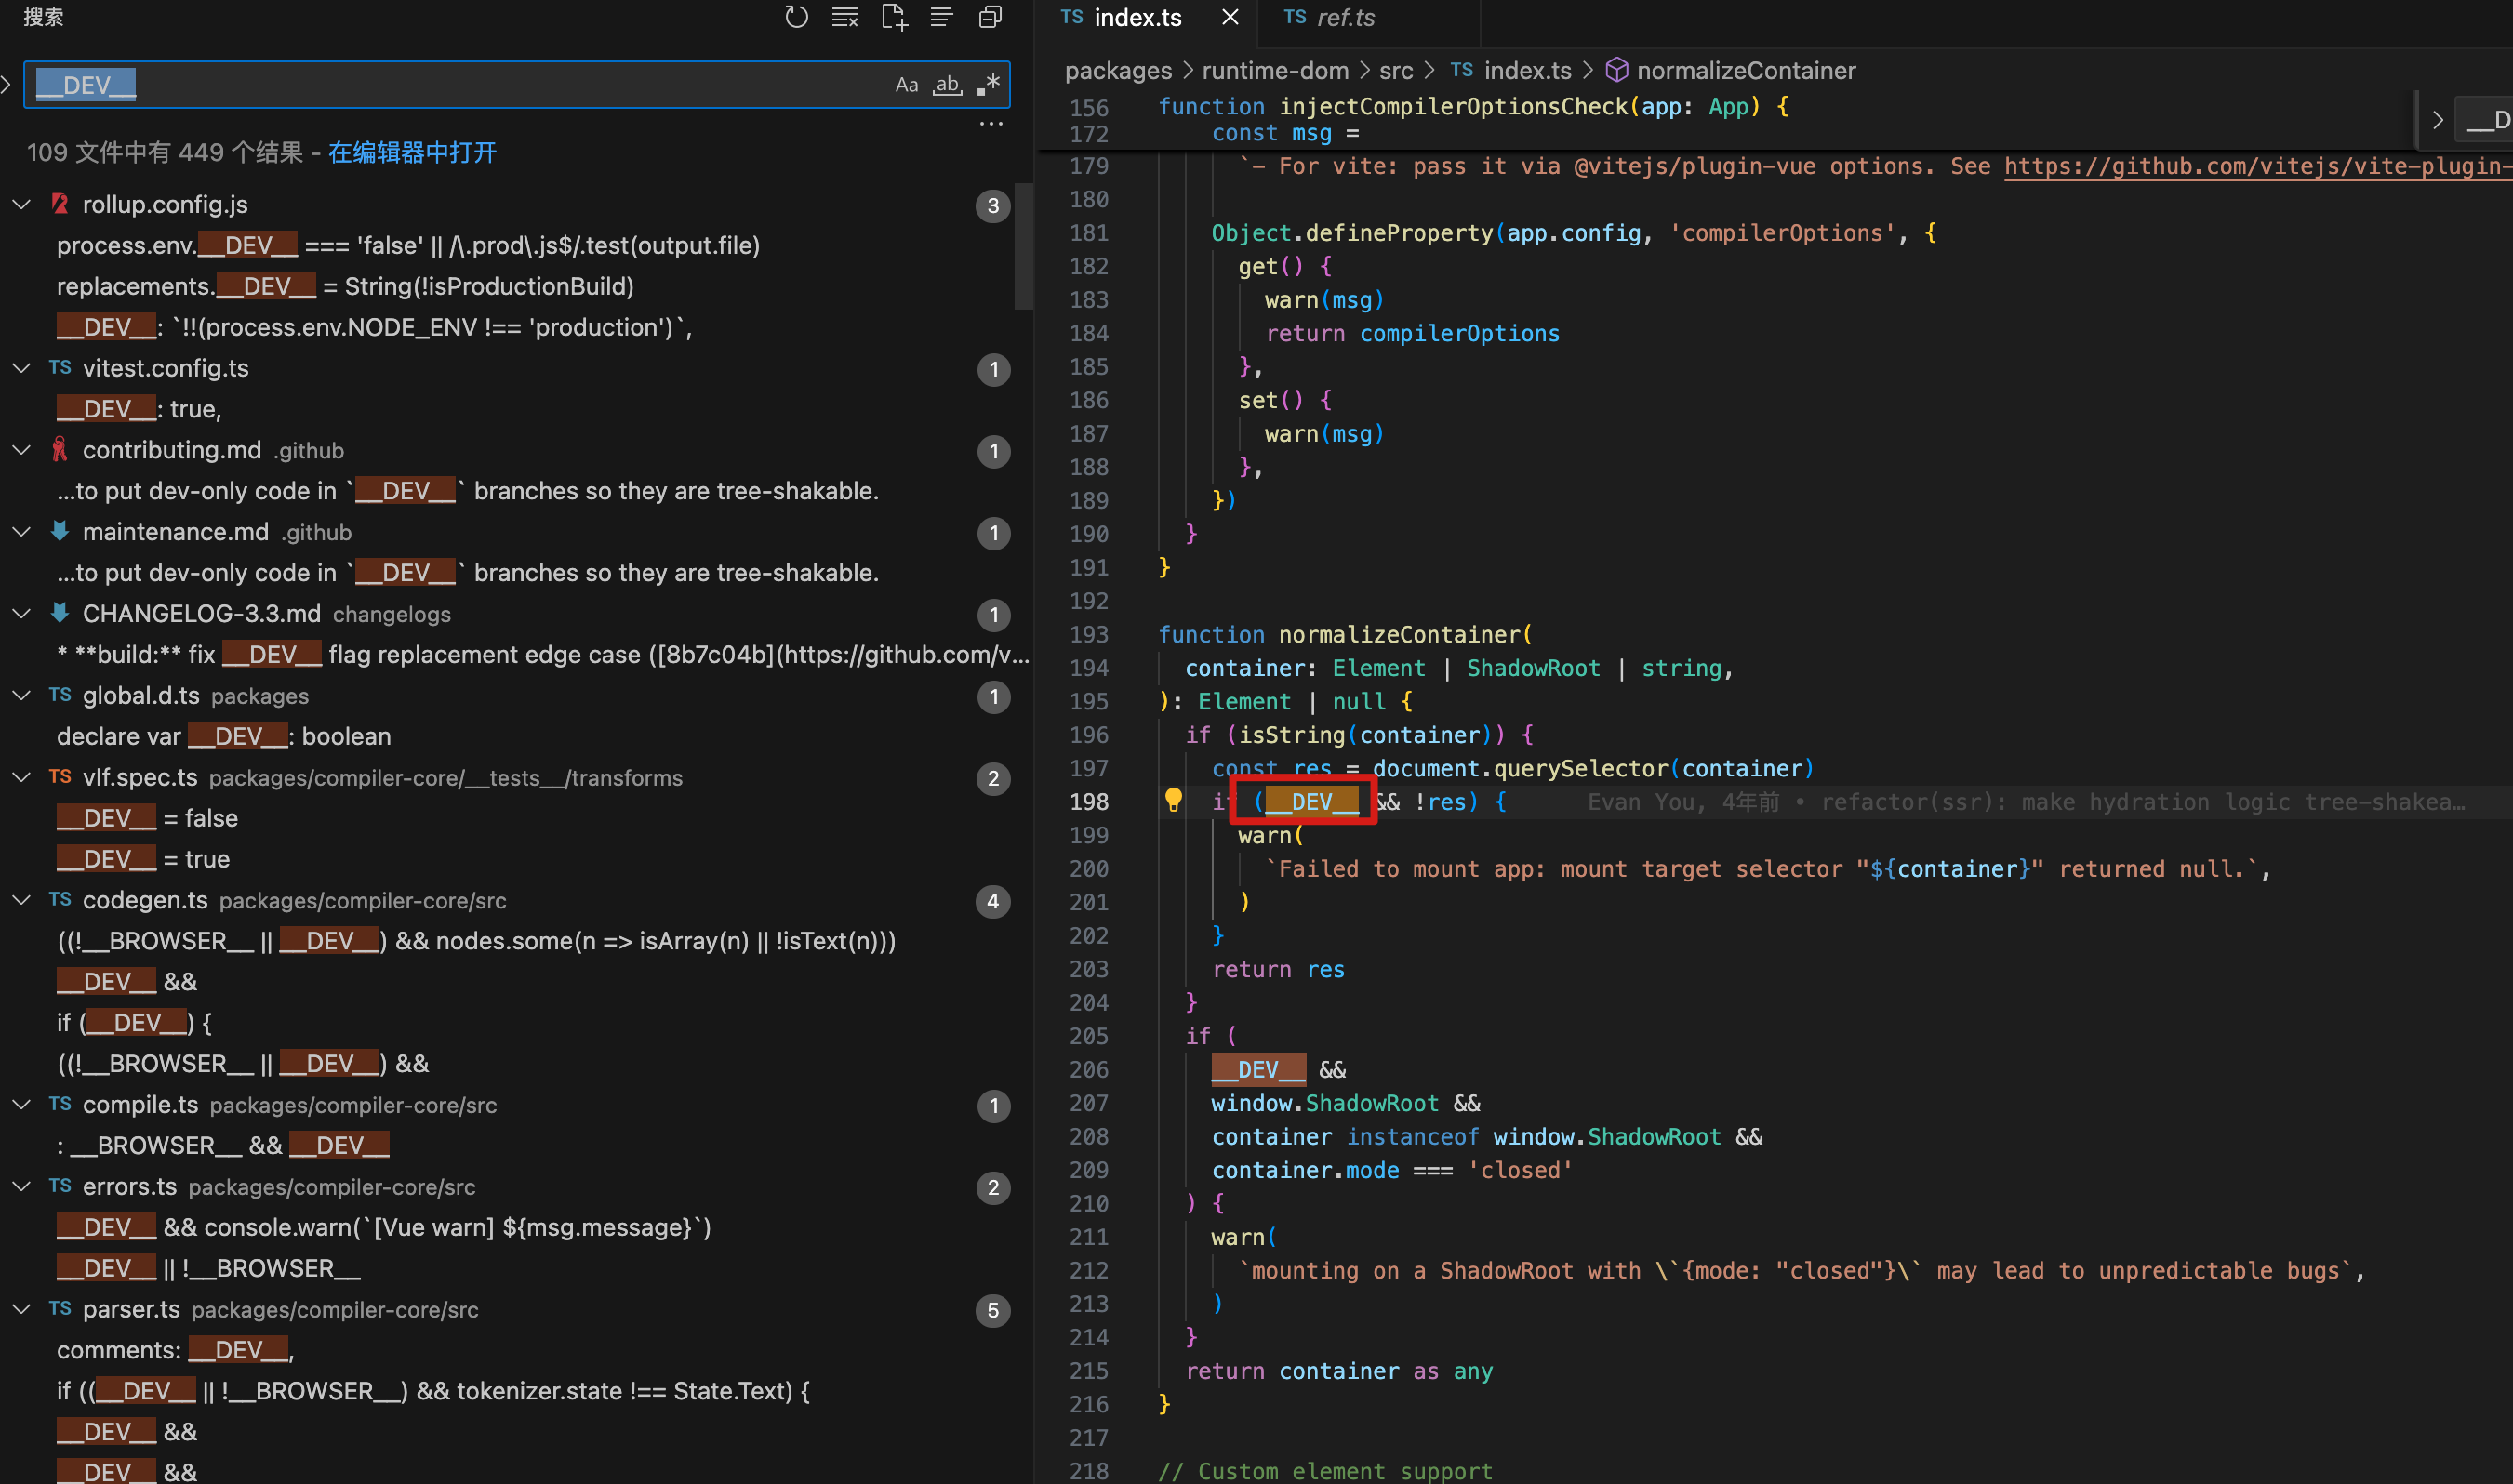Image resolution: width=2513 pixels, height=1484 pixels.
Task: Click the vitest.config.ts TS icon
Action: 60,368
